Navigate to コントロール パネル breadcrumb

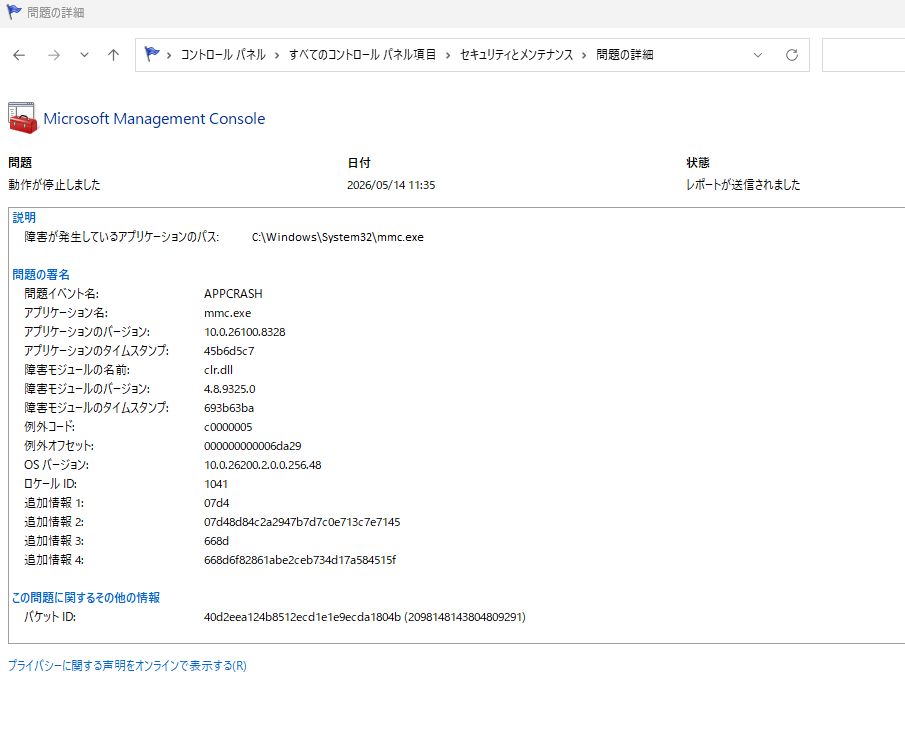tap(223, 55)
